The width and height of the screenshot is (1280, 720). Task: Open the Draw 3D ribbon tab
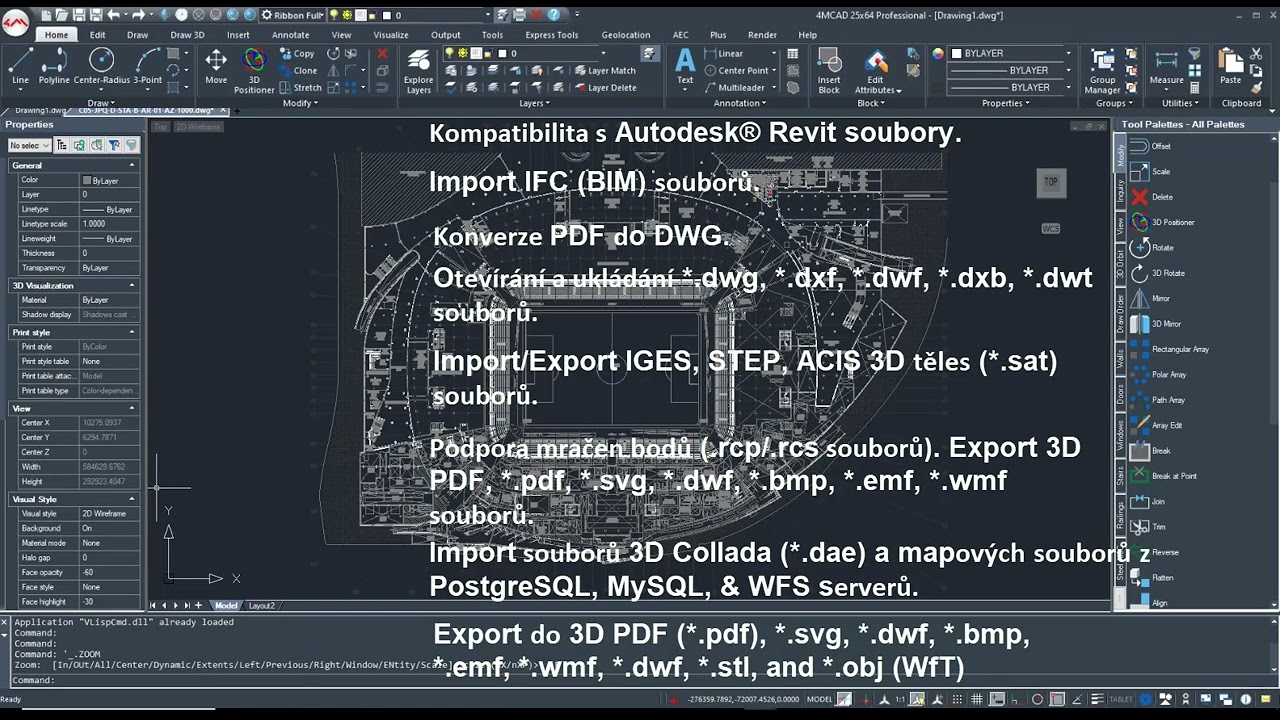click(187, 35)
